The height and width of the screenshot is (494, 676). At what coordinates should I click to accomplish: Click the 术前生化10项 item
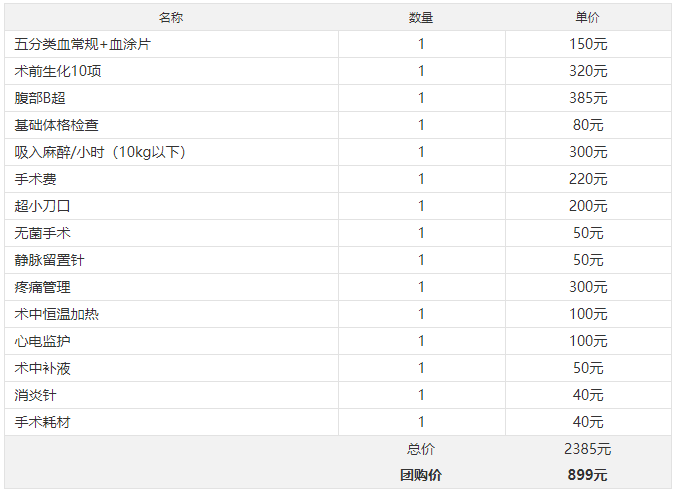click(x=58, y=71)
